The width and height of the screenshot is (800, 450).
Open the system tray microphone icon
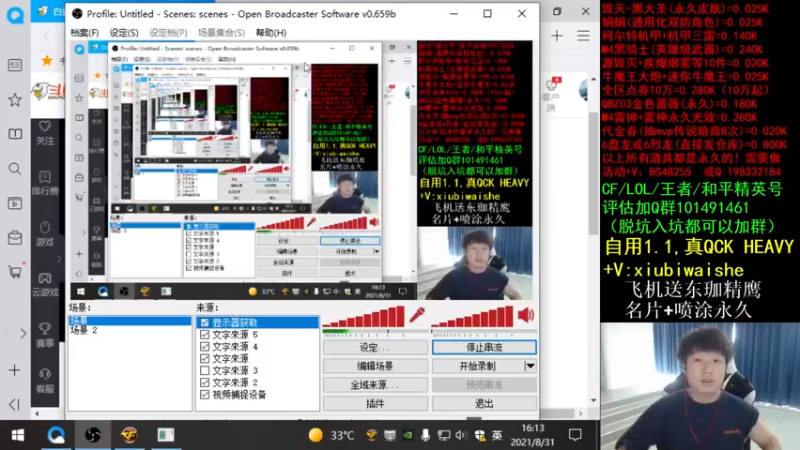coord(425,435)
